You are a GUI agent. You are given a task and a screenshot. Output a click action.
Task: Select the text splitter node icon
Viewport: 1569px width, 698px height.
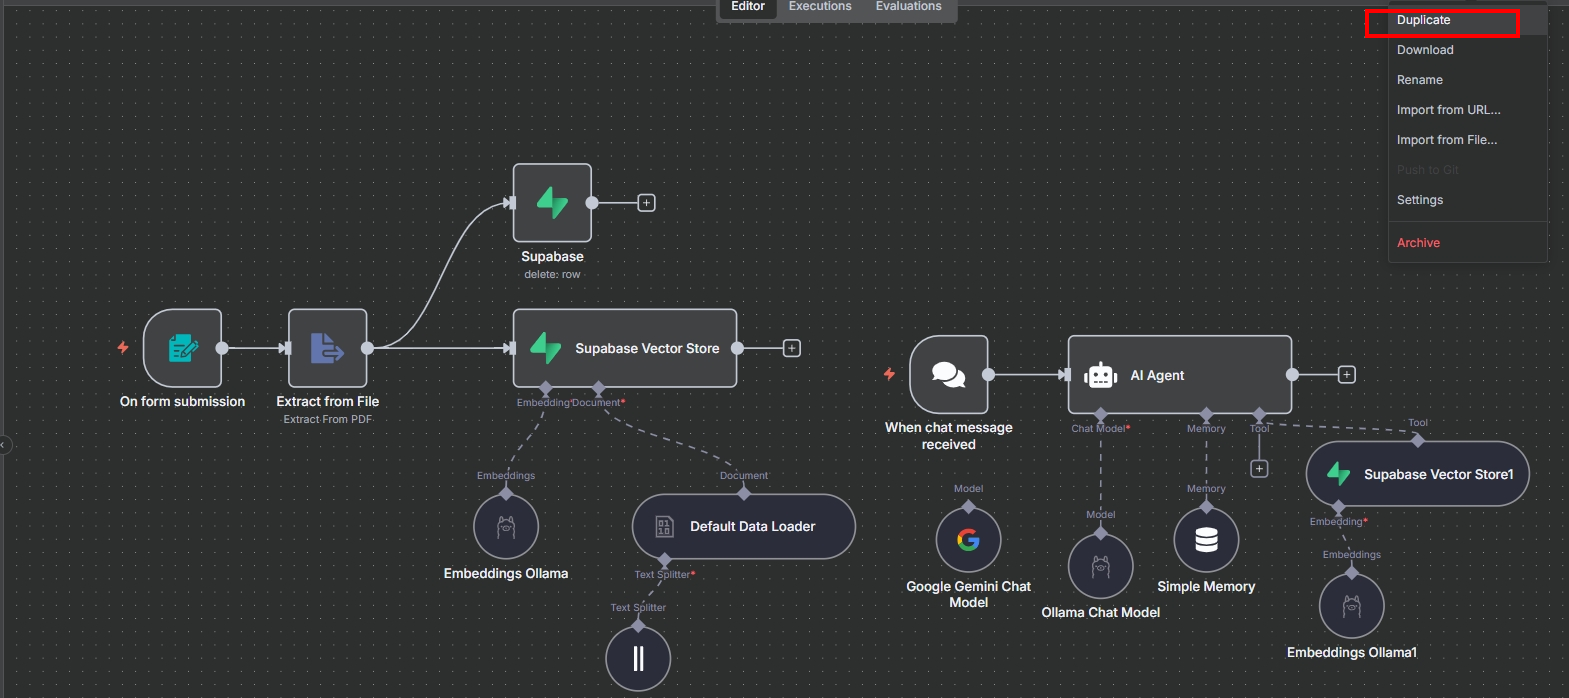tap(638, 658)
